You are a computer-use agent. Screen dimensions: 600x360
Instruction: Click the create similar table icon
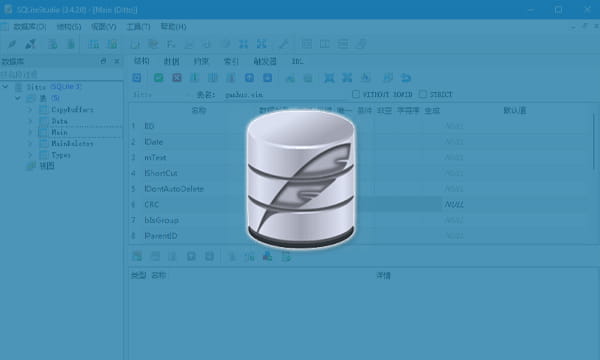[388, 78]
